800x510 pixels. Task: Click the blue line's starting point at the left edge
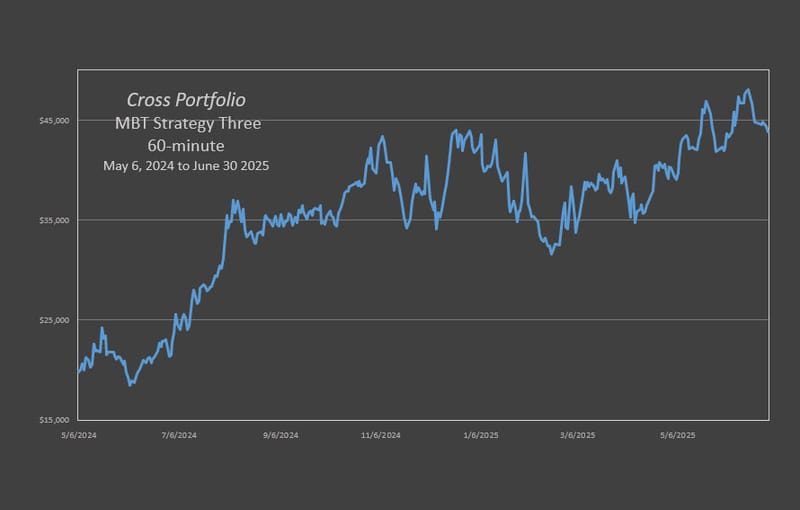(x=78, y=372)
